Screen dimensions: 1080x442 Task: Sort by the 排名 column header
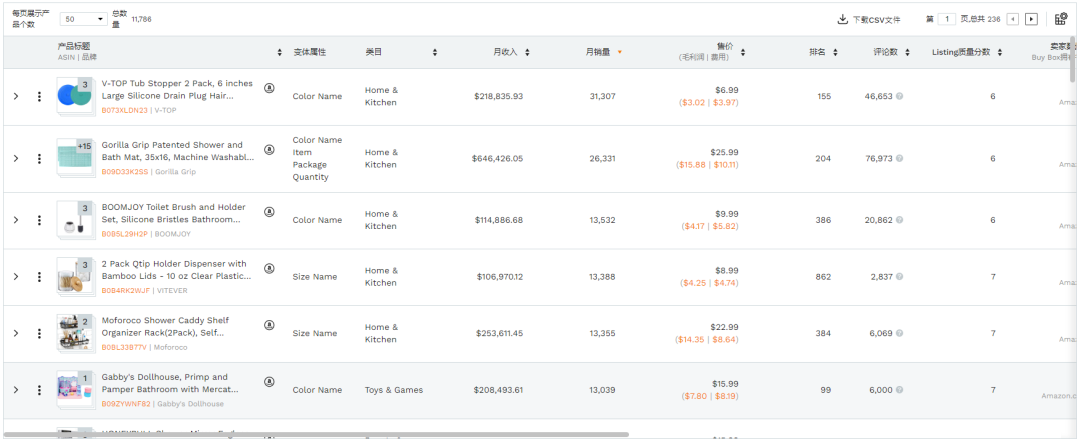821,52
